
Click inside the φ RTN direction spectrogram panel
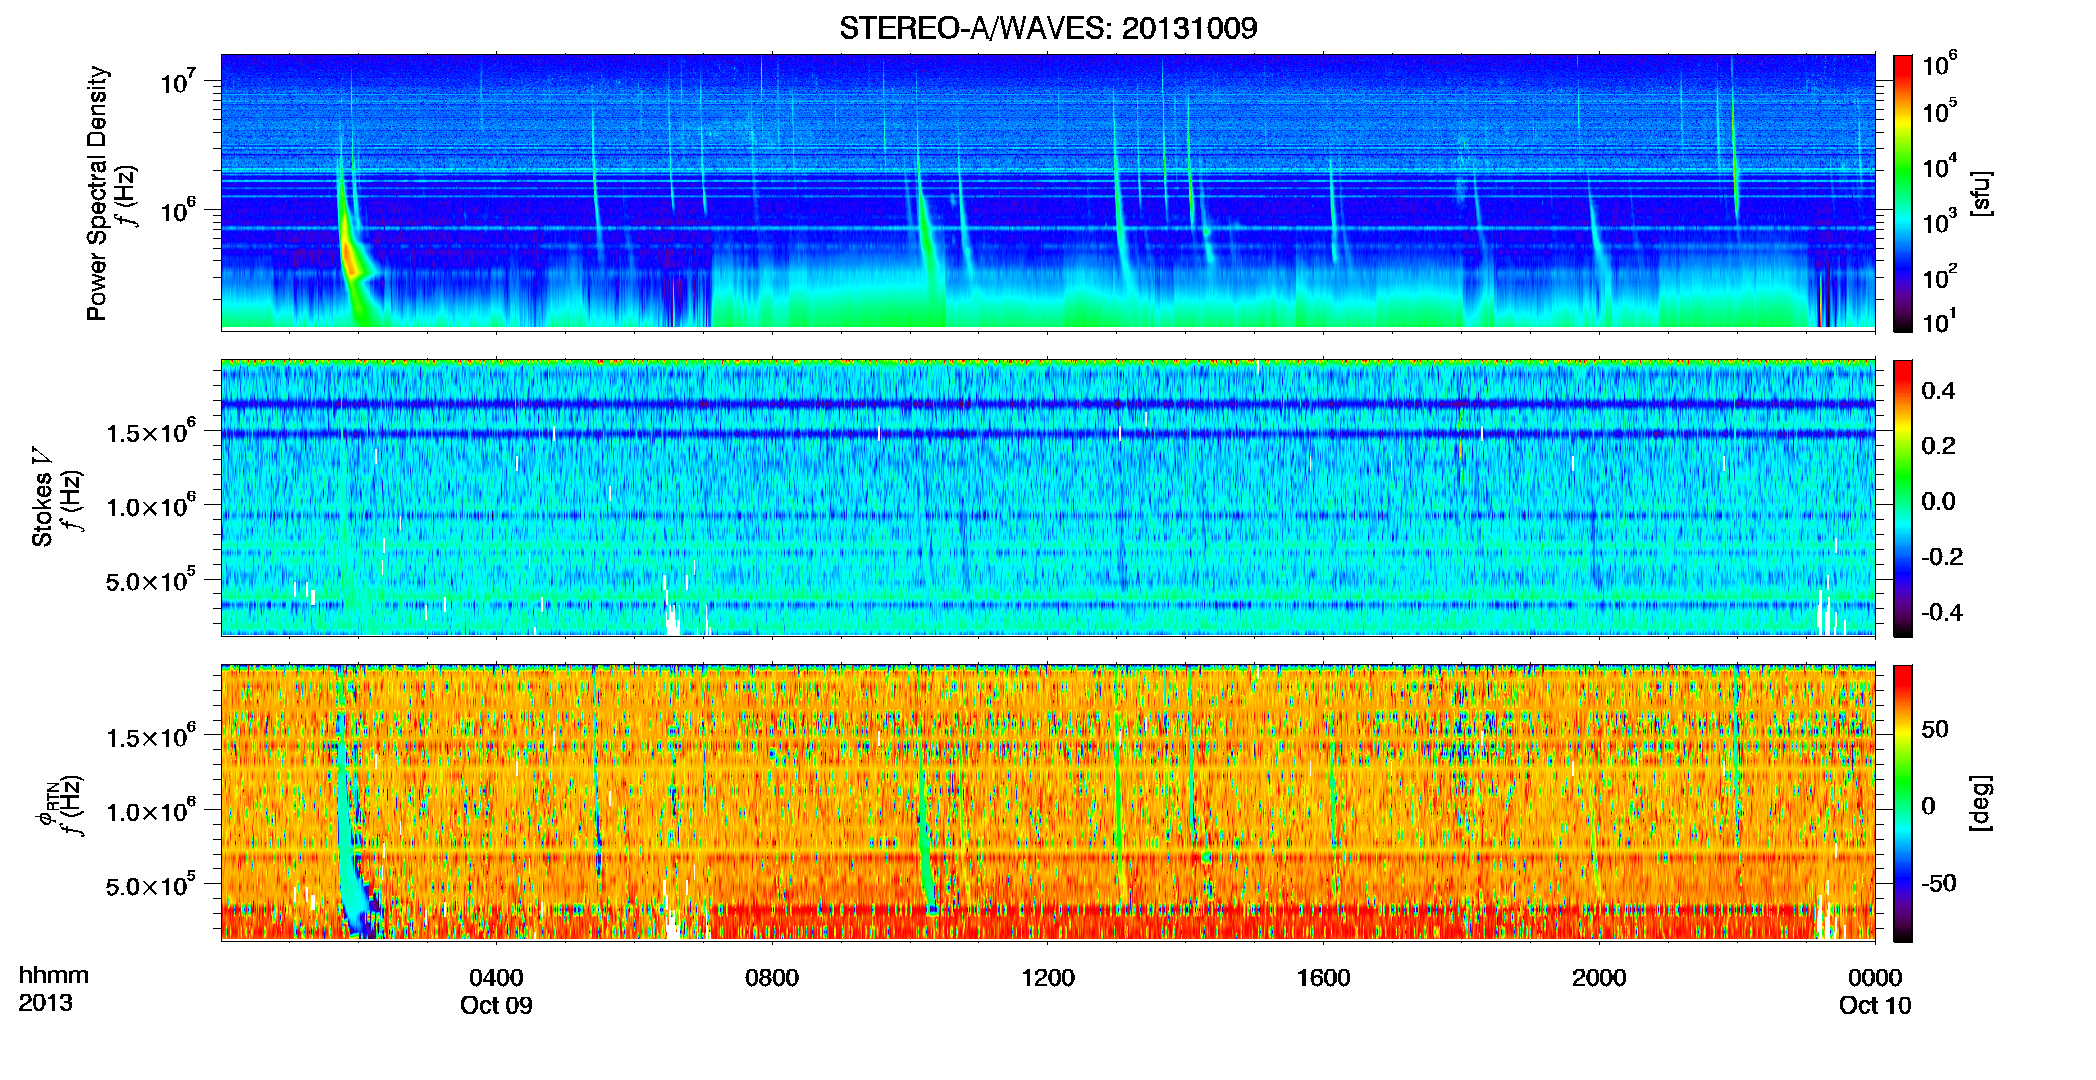click(x=1048, y=802)
